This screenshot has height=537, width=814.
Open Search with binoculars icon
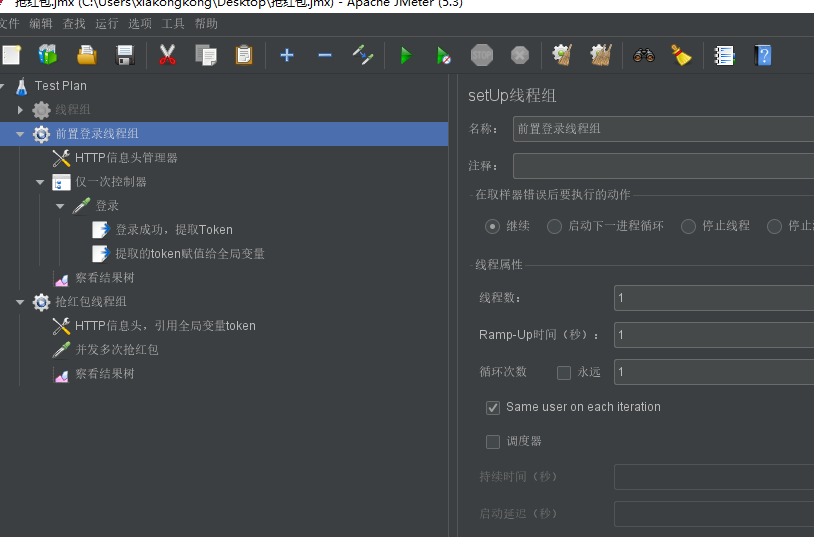coord(644,55)
